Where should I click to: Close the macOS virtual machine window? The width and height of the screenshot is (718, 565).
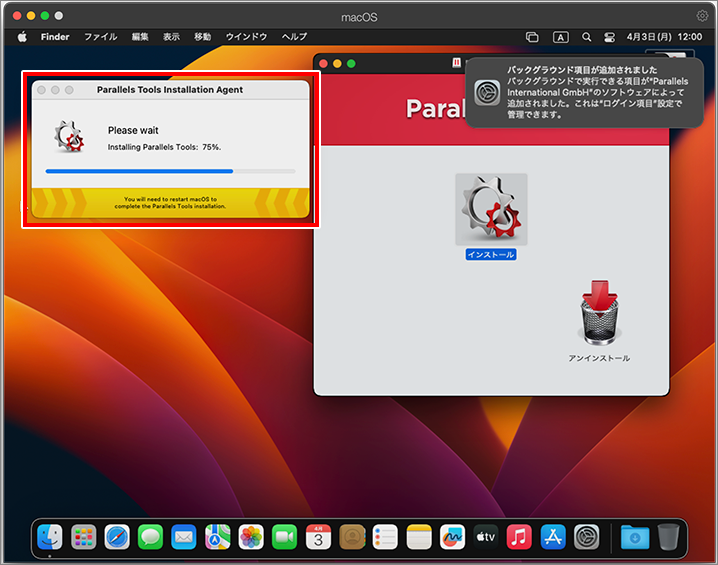17,16
